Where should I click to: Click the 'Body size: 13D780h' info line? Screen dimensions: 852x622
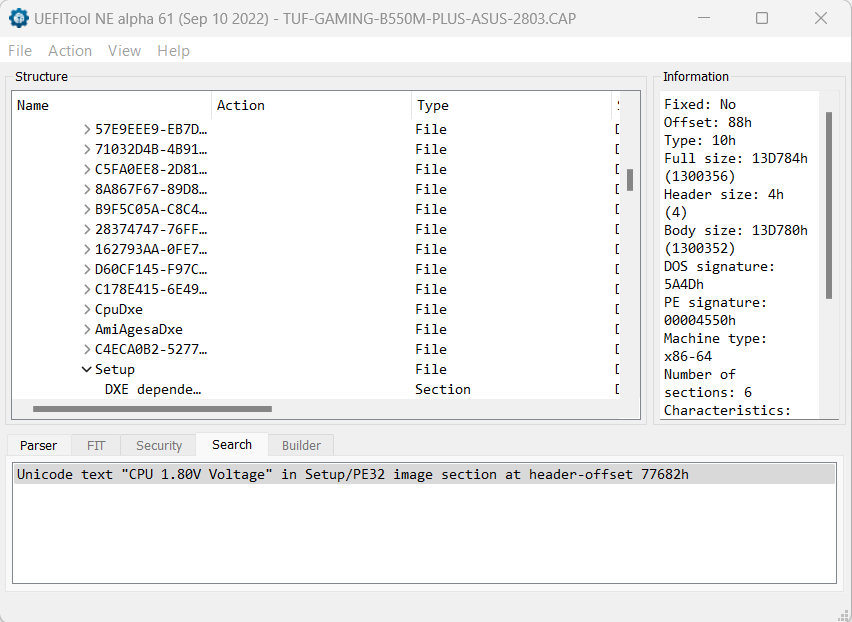click(736, 230)
